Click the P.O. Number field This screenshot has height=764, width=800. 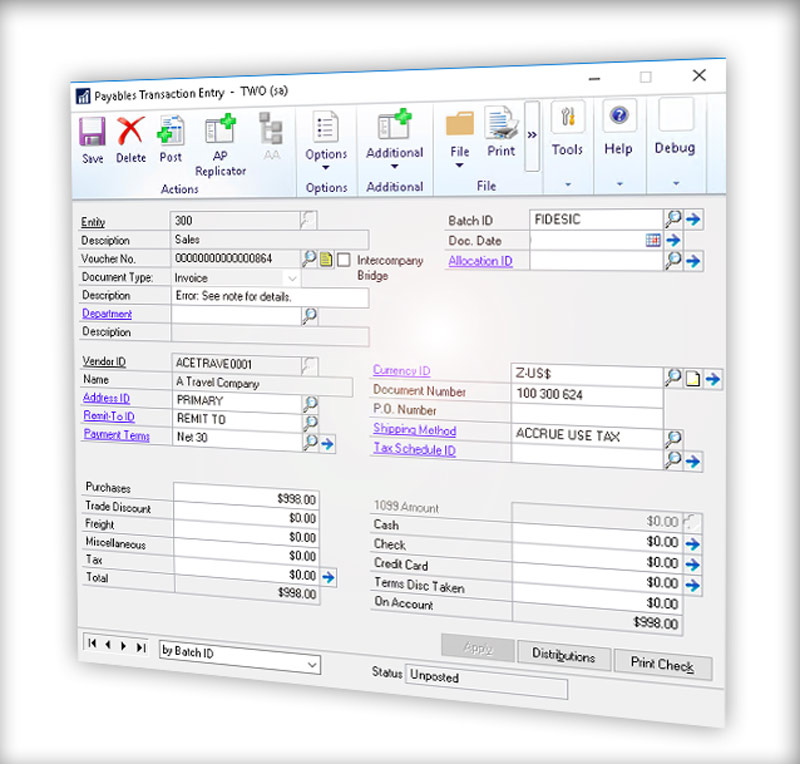pyautogui.click(x=587, y=415)
